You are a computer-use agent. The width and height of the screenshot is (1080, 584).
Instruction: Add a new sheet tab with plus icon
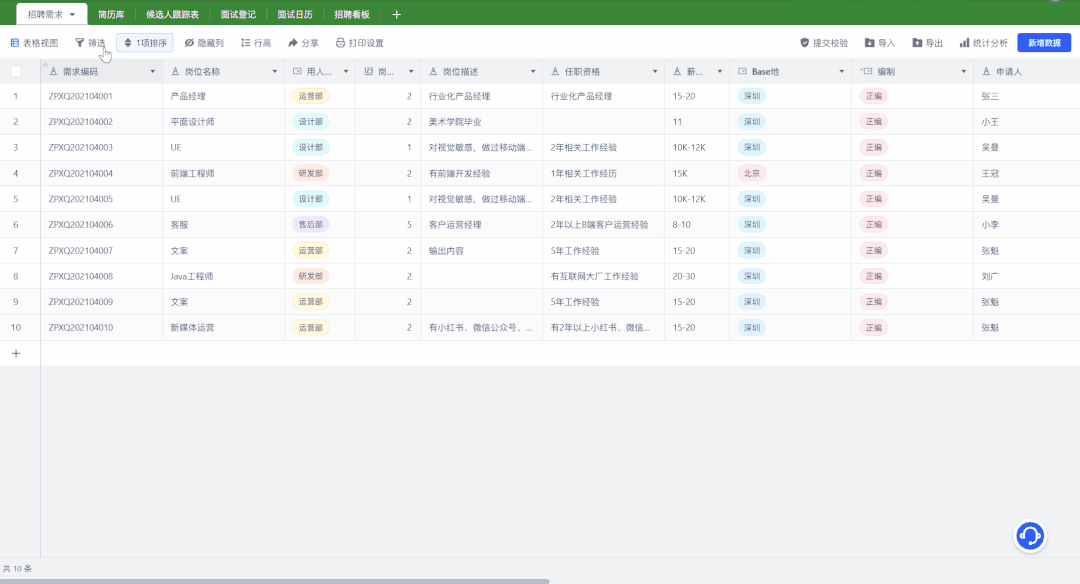396,14
